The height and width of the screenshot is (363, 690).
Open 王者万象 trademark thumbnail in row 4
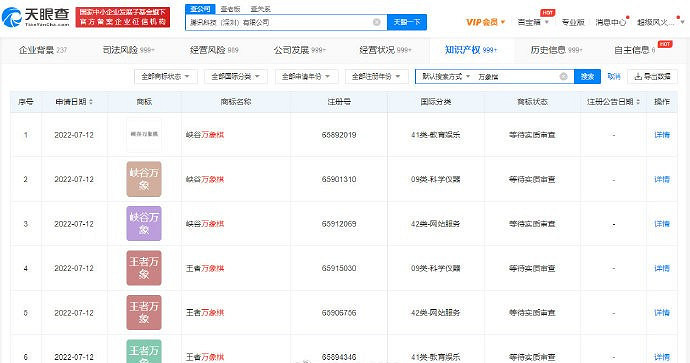click(x=144, y=268)
